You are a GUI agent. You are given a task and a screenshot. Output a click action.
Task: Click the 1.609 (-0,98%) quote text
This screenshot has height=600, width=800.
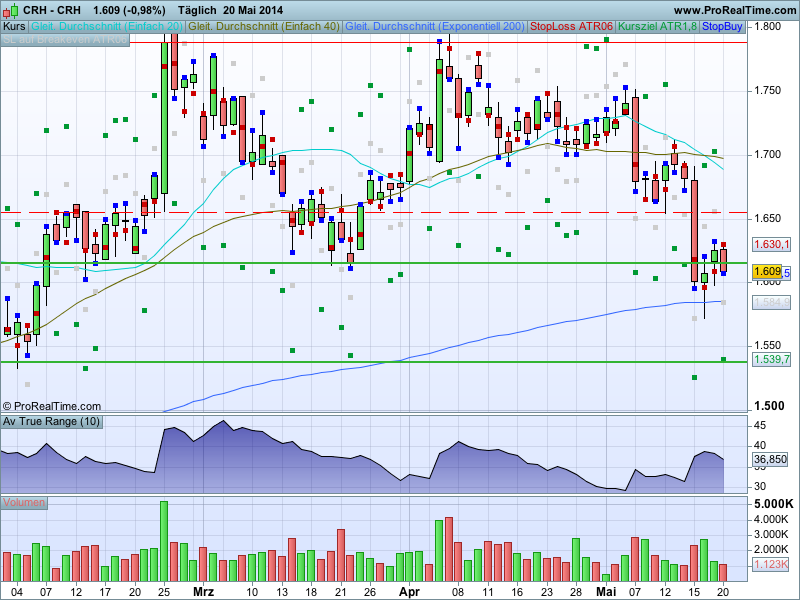click(x=129, y=10)
